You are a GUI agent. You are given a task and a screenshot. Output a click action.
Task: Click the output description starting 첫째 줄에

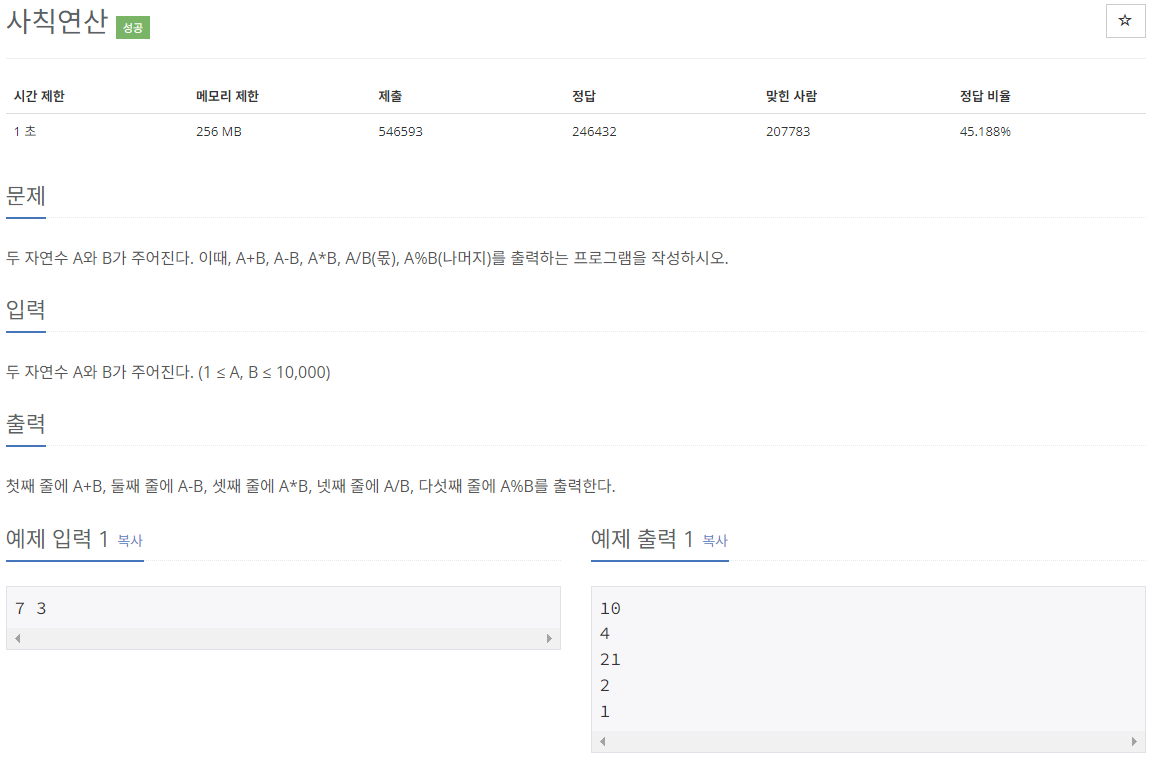pyautogui.click(x=310, y=486)
